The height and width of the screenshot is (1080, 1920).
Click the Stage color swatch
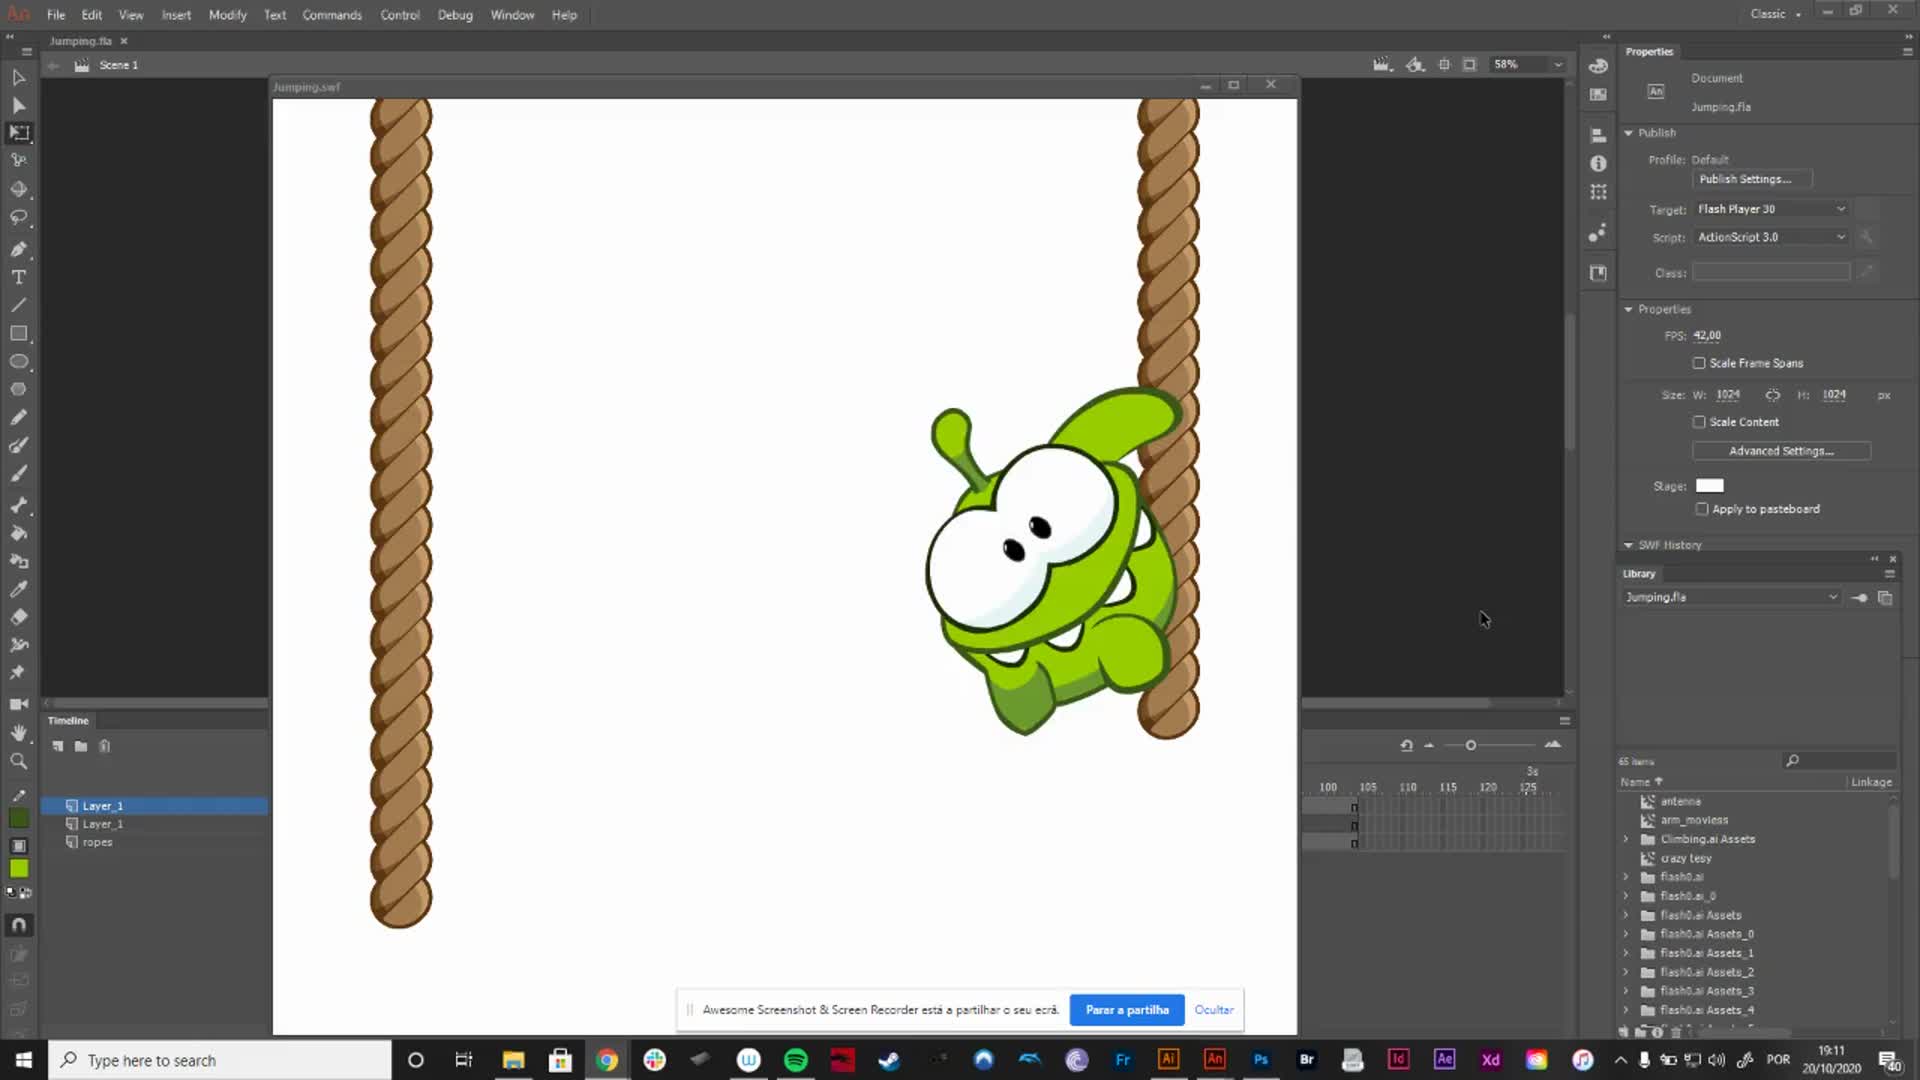[x=1710, y=486]
